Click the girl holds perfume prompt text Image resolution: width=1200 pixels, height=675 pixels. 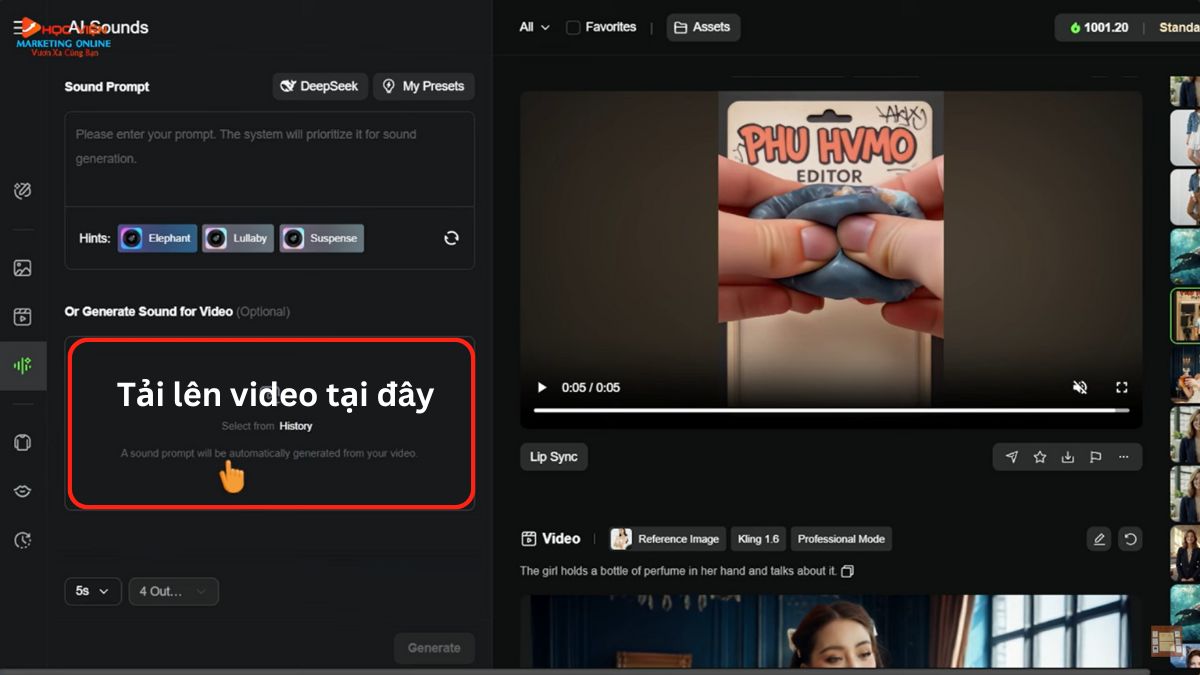point(678,571)
